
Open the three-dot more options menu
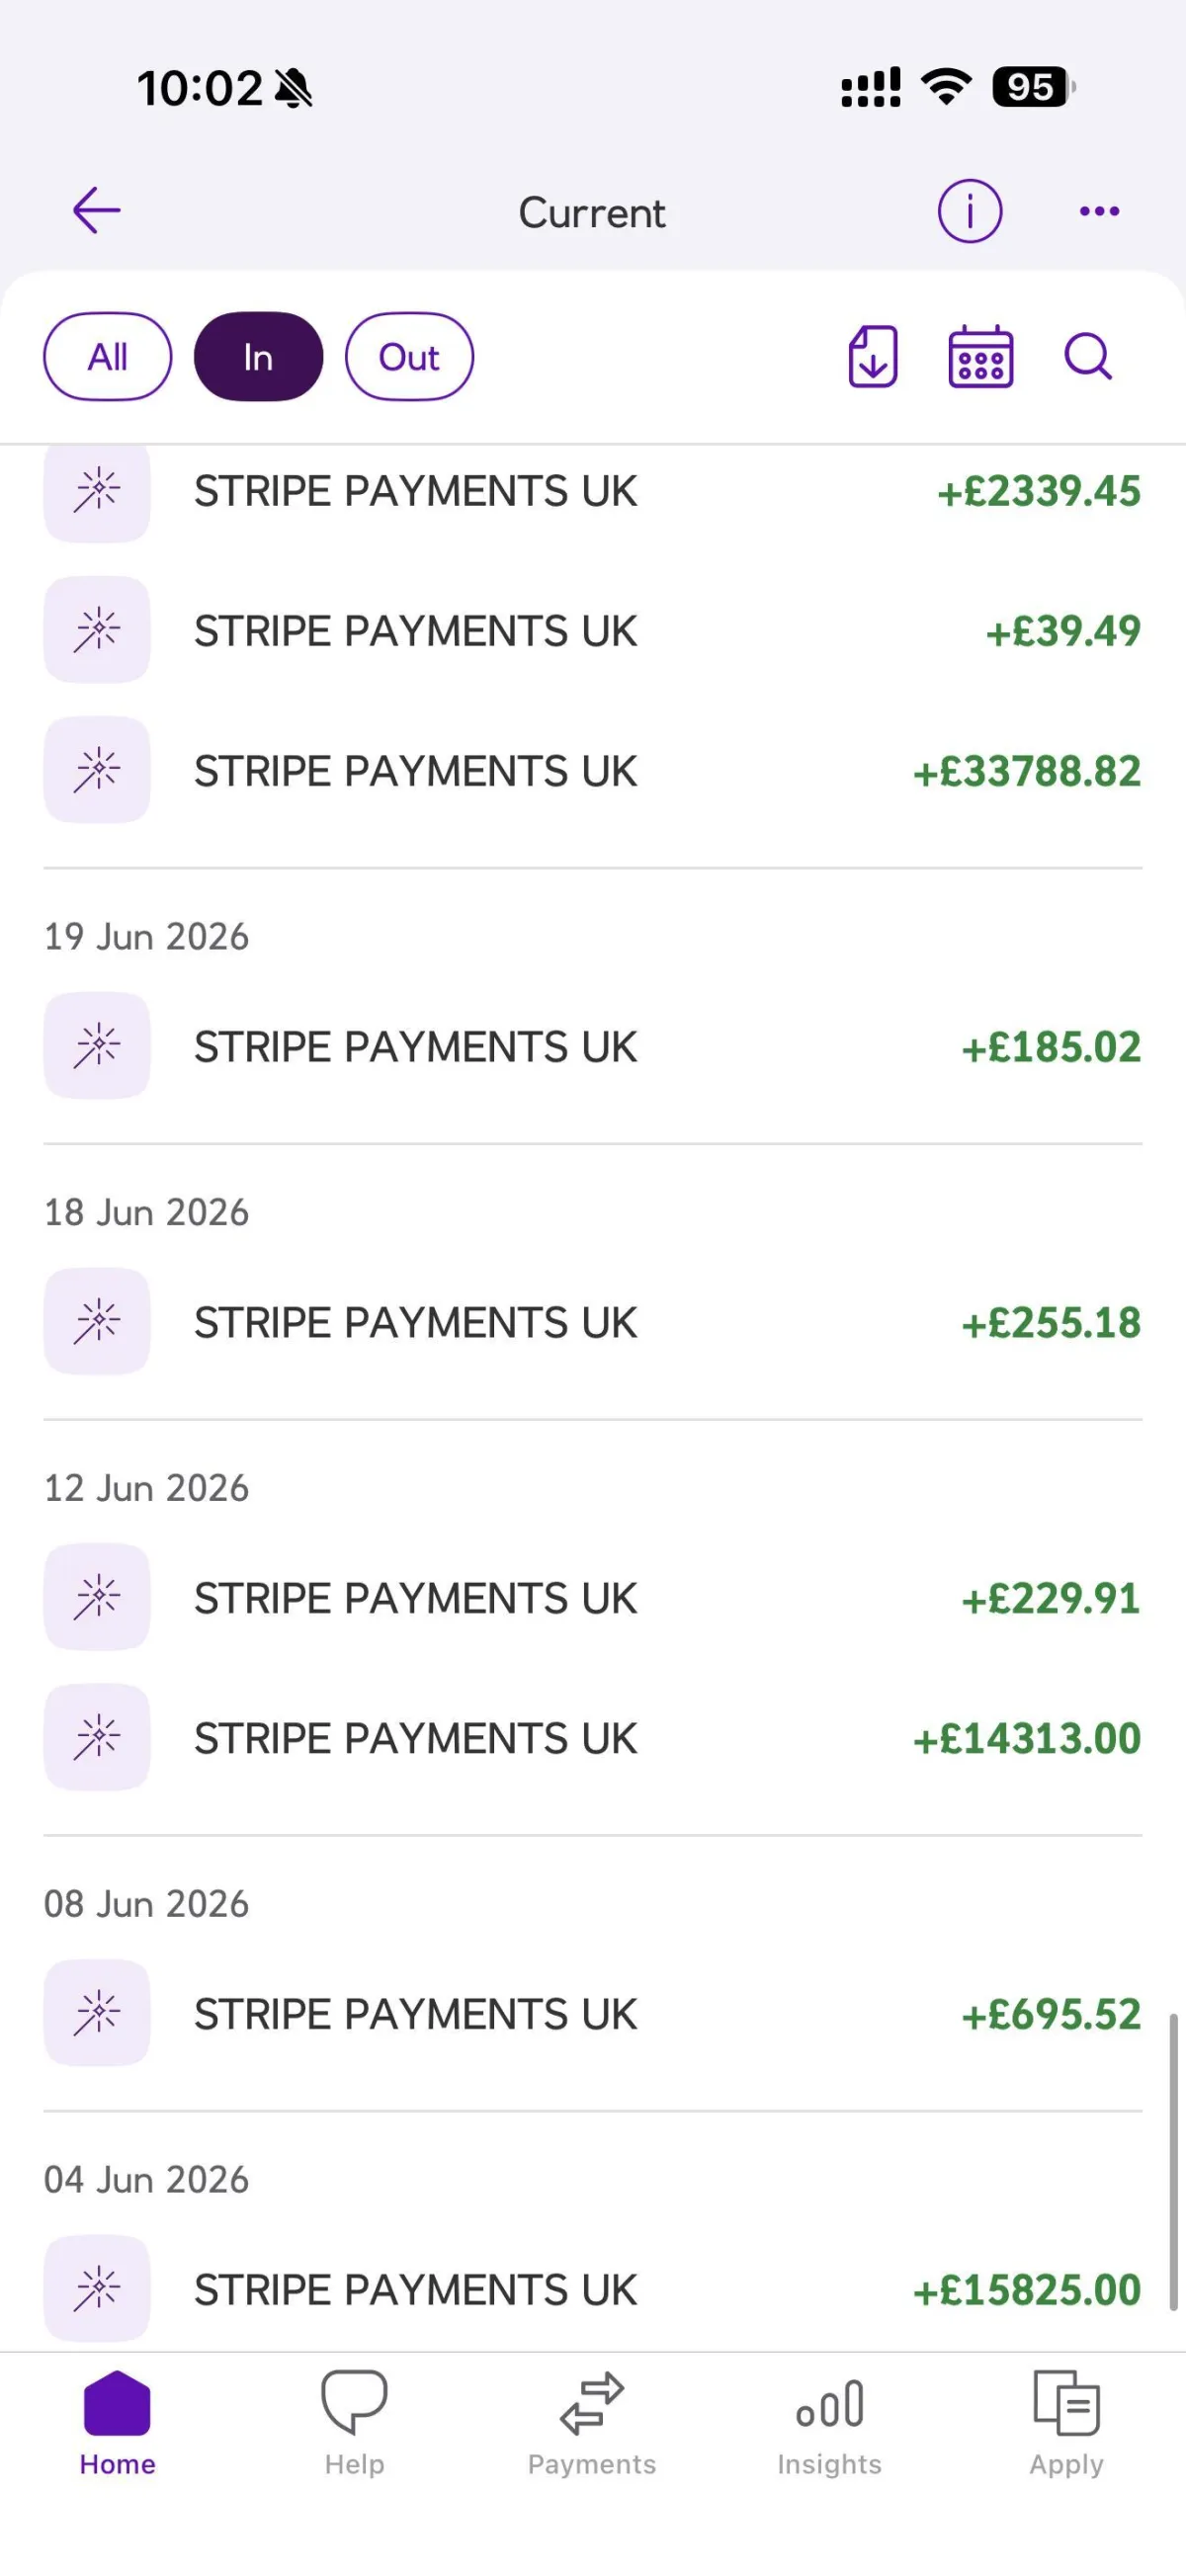(x=1099, y=211)
